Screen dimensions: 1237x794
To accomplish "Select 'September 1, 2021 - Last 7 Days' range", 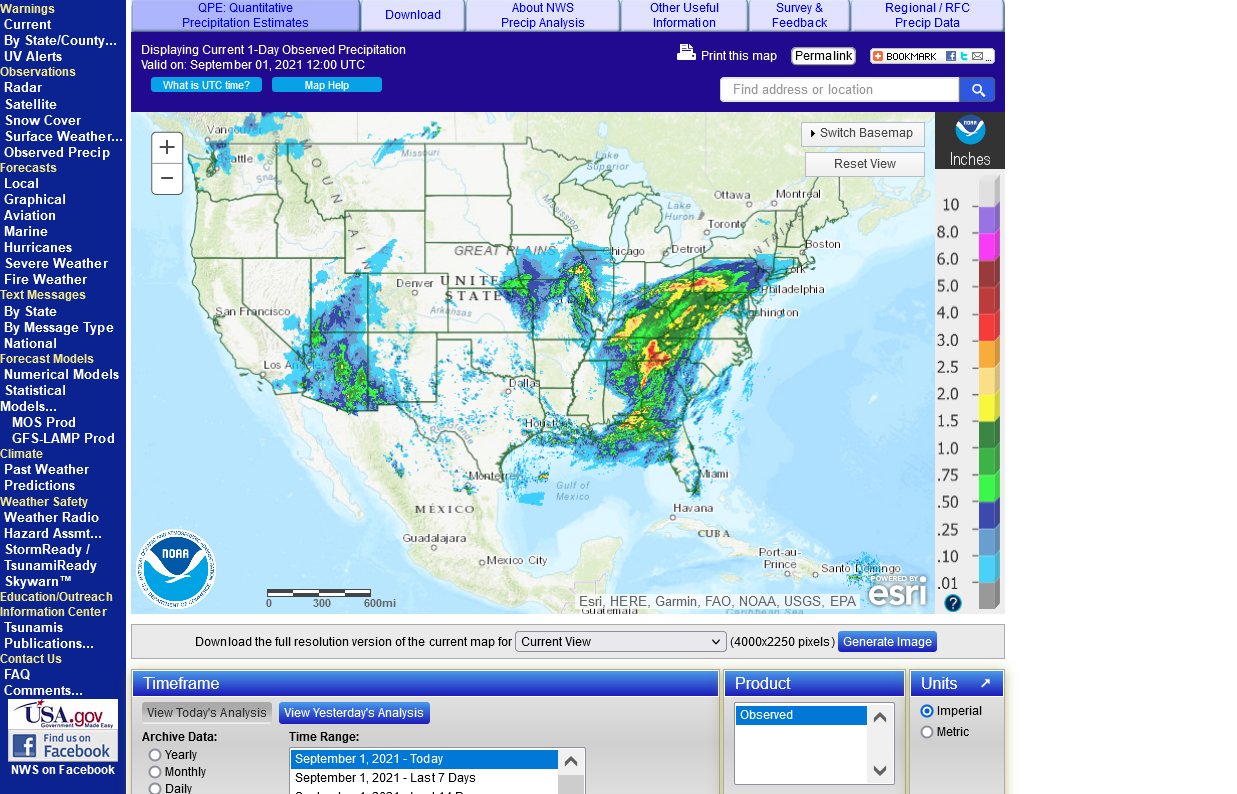I will point(424,778).
